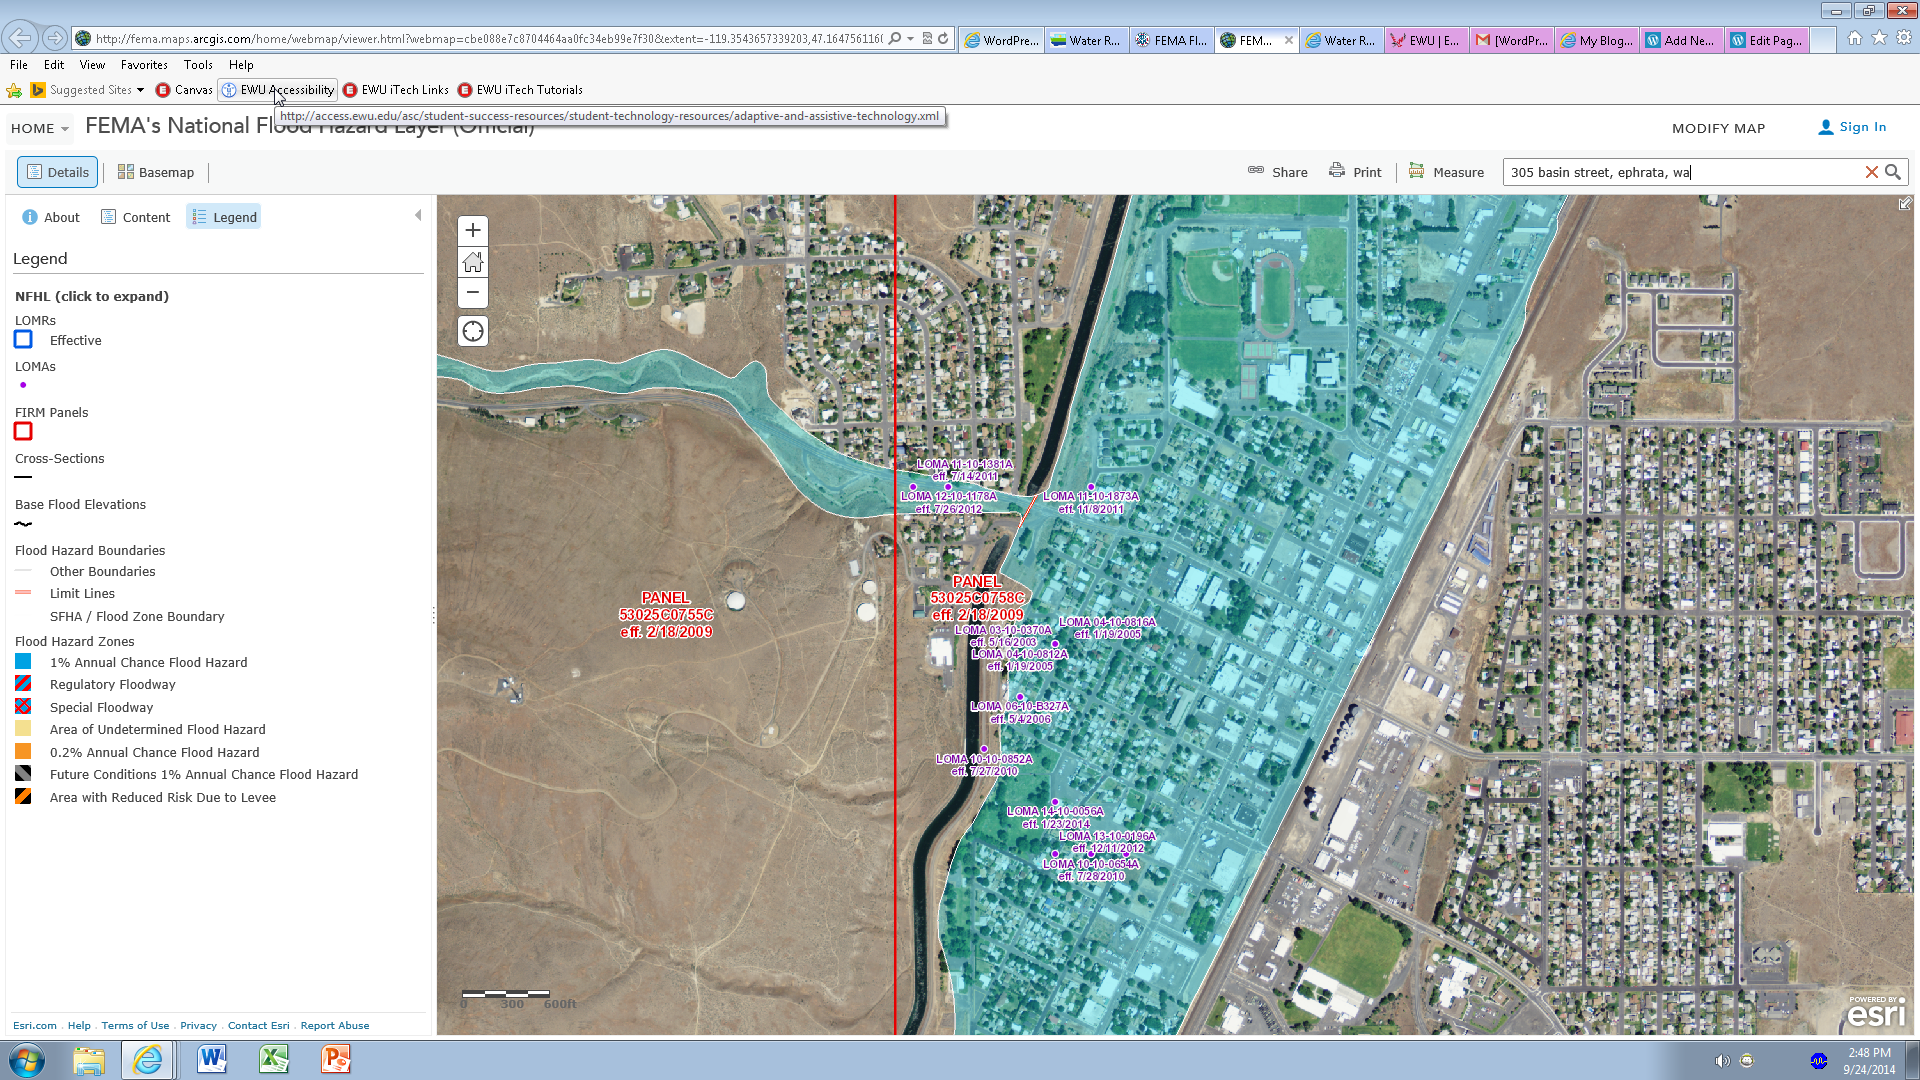Open browser settings gear icon

pos(1904,38)
